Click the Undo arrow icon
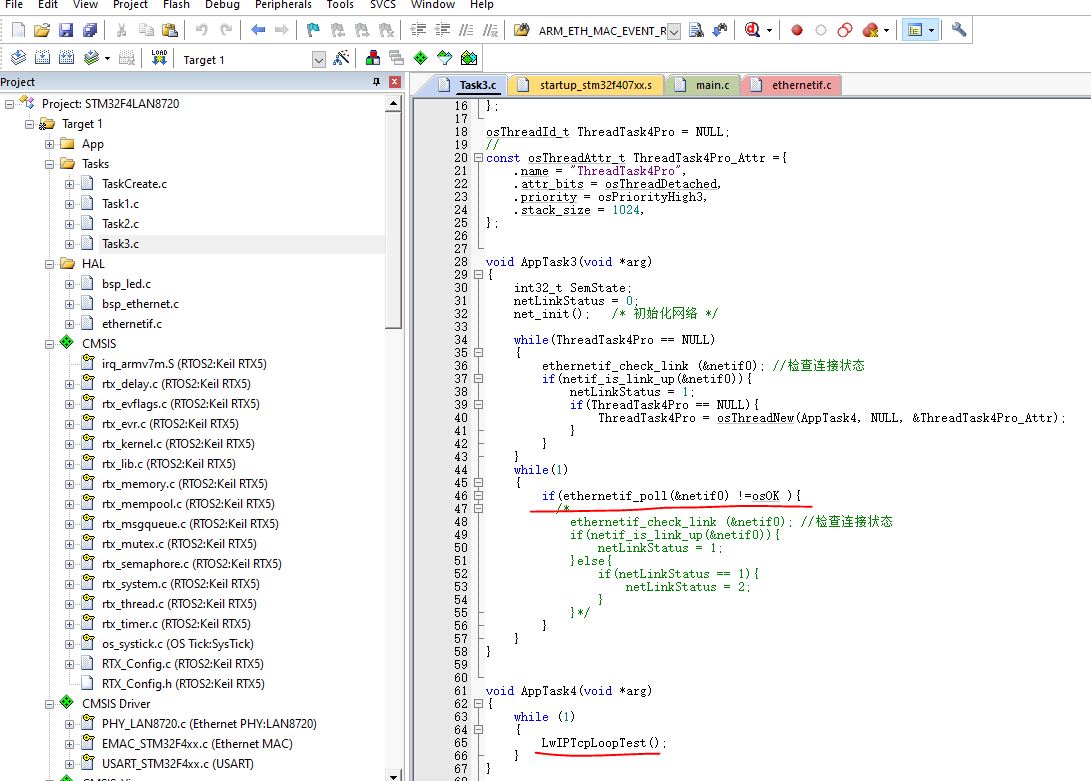 [x=202, y=30]
